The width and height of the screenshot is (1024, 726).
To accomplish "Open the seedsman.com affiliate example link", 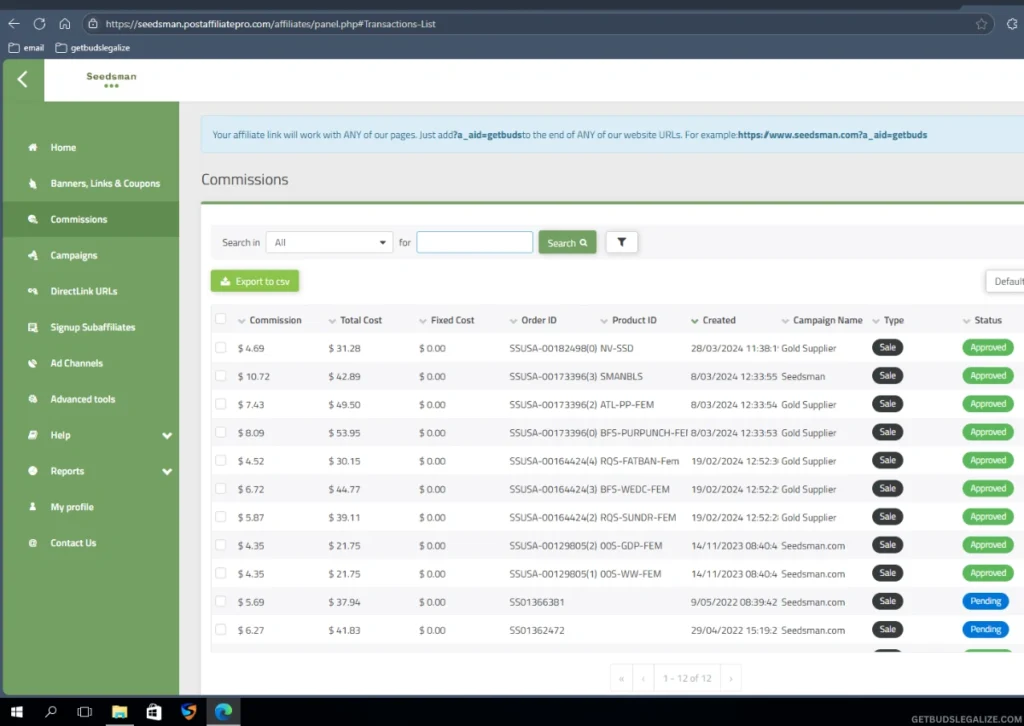I will [x=832, y=135].
